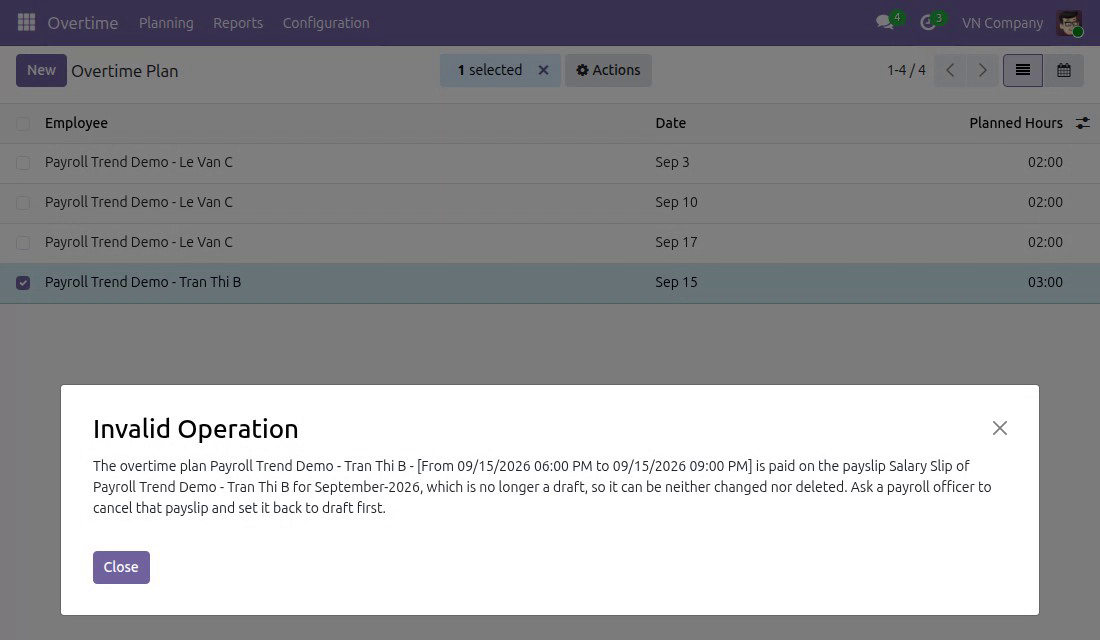Open the VN Company switcher
The height and width of the screenshot is (640, 1100).
tap(1002, 22)
